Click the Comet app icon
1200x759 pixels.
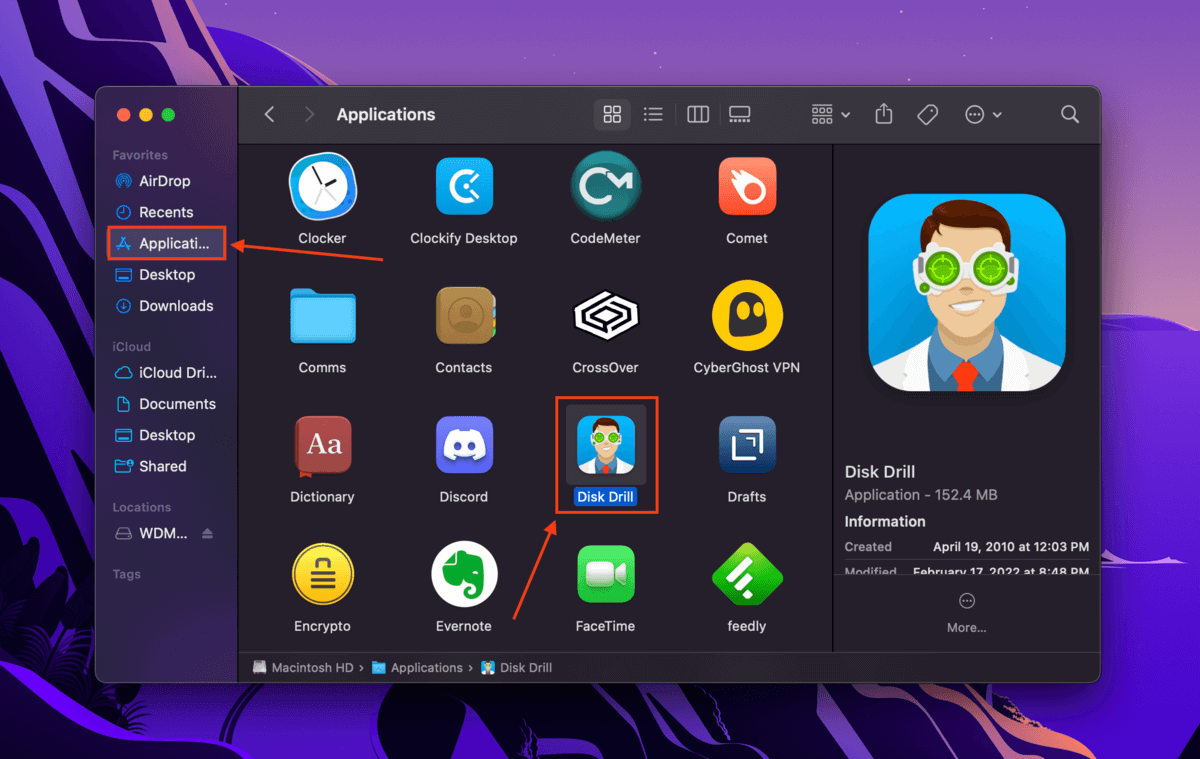(747, 187)
